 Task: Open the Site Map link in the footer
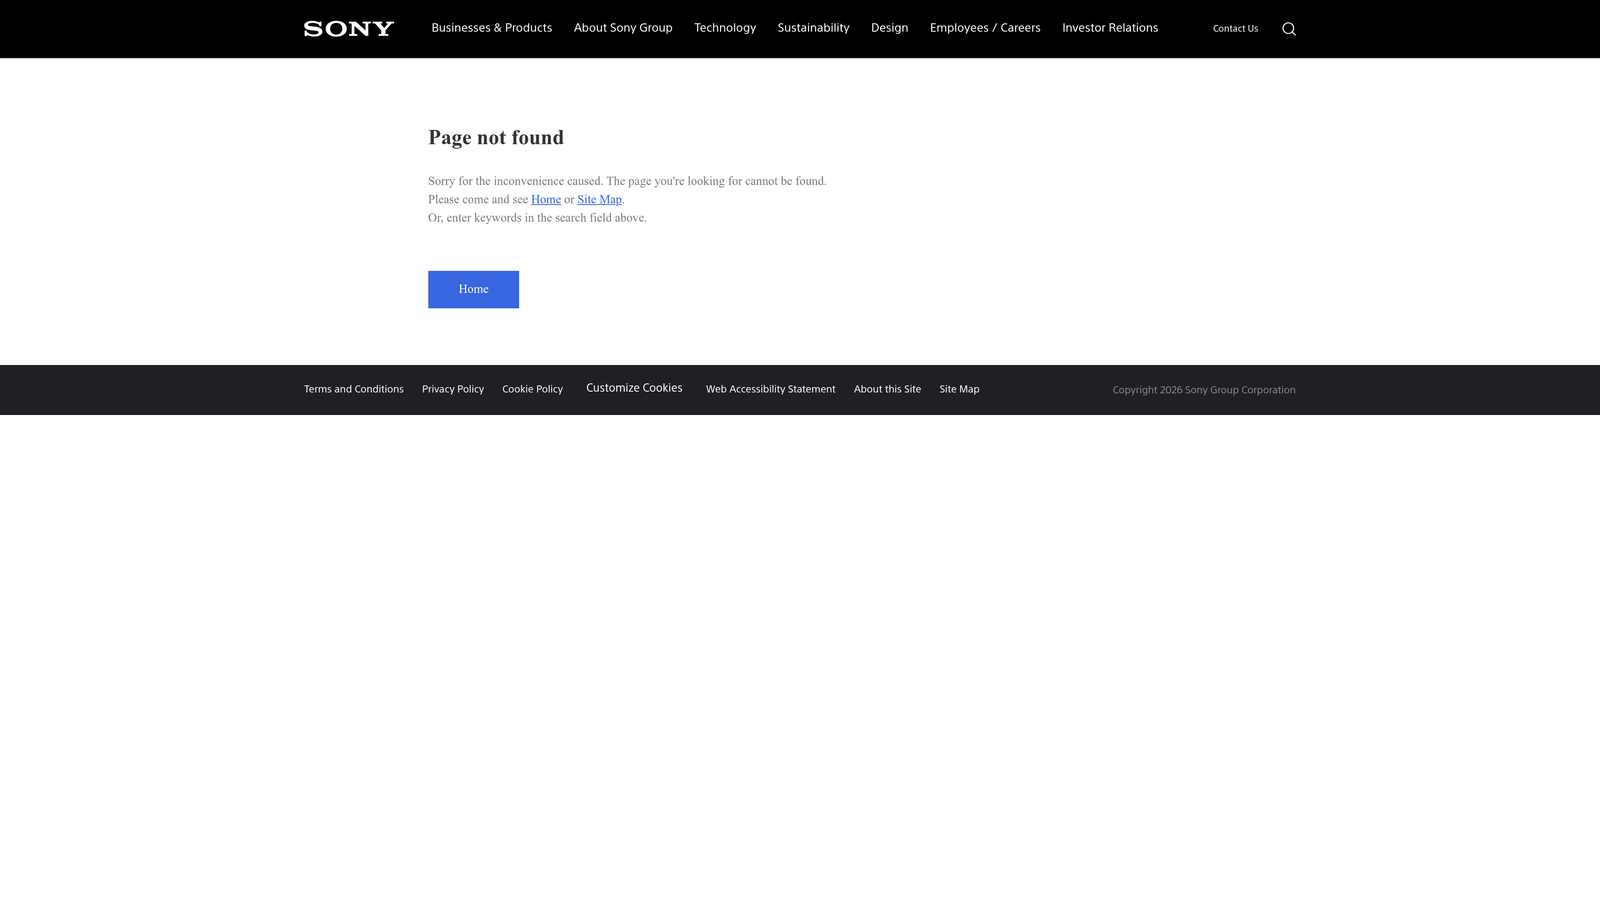click(x=959, y=389)
